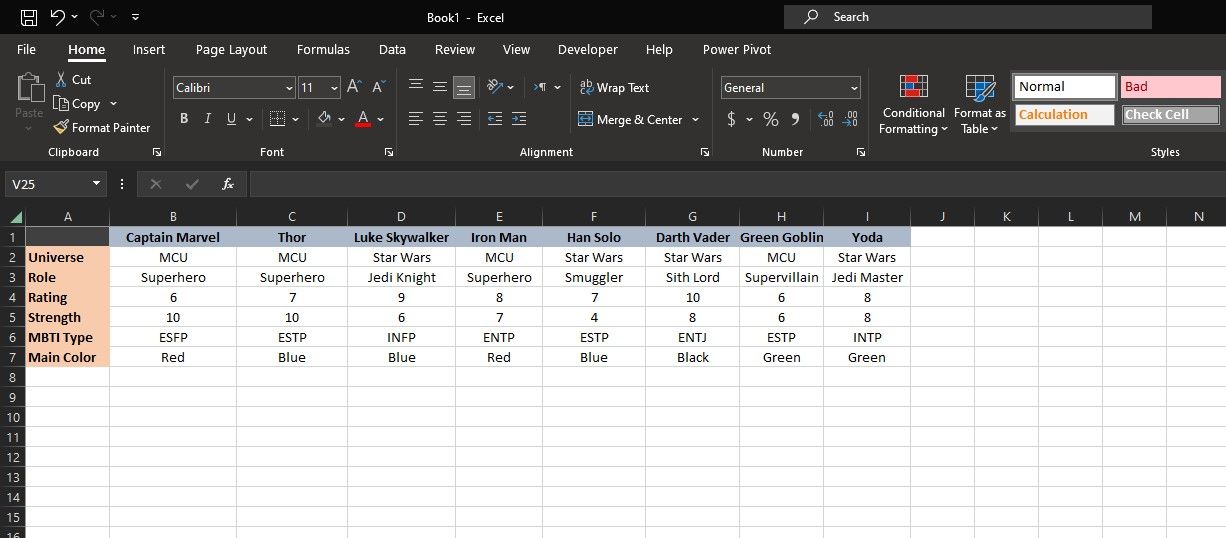The width and height of the screenshot is (1226, 538).
Task: Select the Darth Vader header cell
Action: [x=693, y=237]
